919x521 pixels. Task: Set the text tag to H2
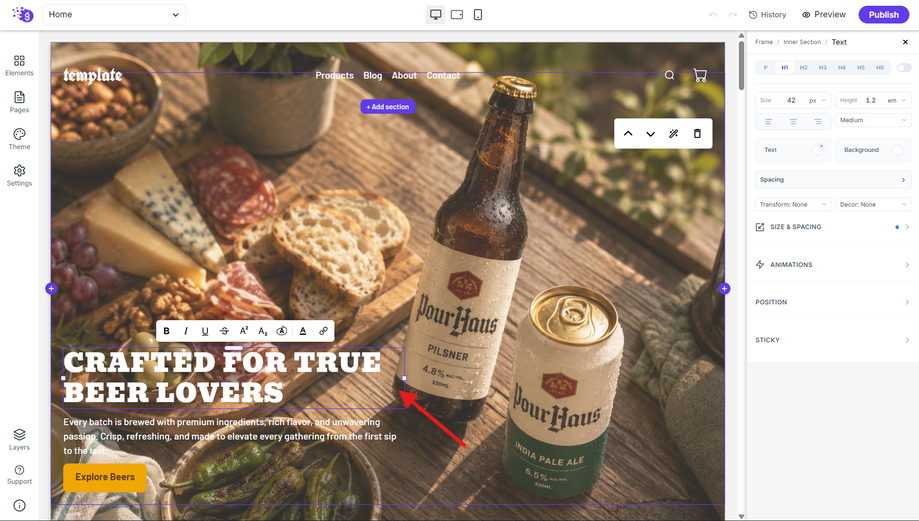pos(804,68)
